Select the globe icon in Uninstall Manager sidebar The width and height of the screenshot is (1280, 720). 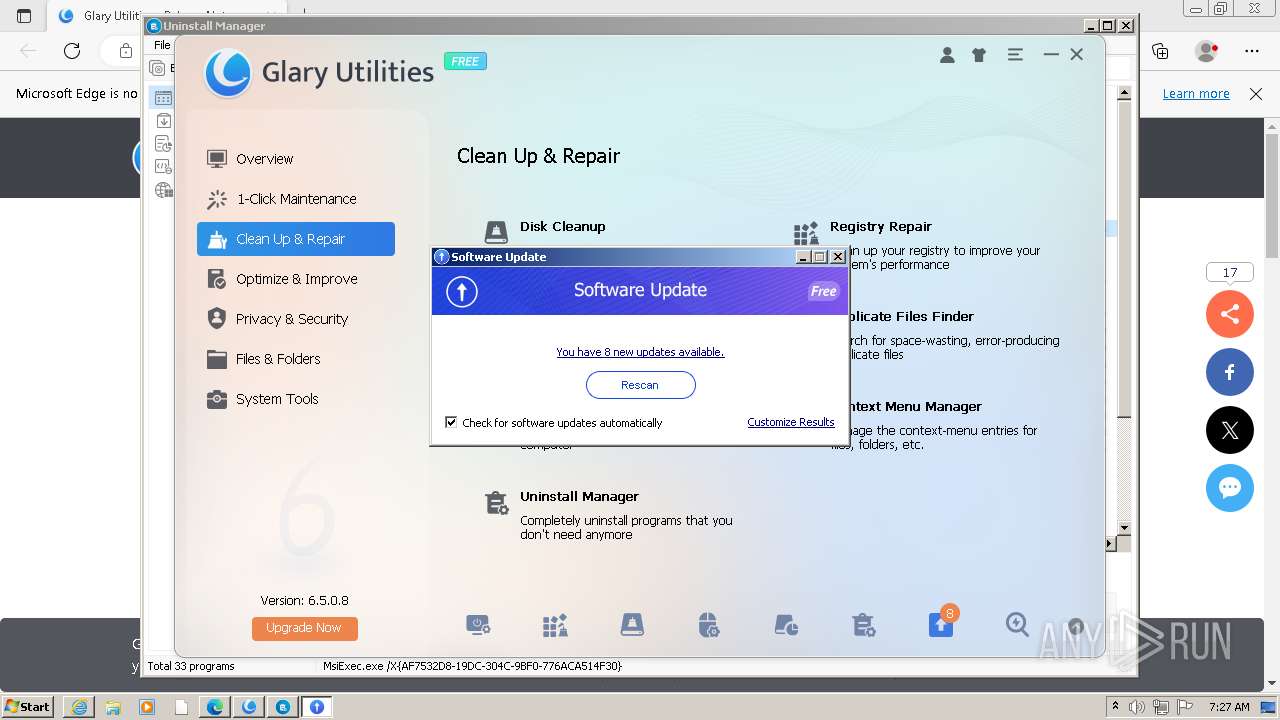click(164, 190)
